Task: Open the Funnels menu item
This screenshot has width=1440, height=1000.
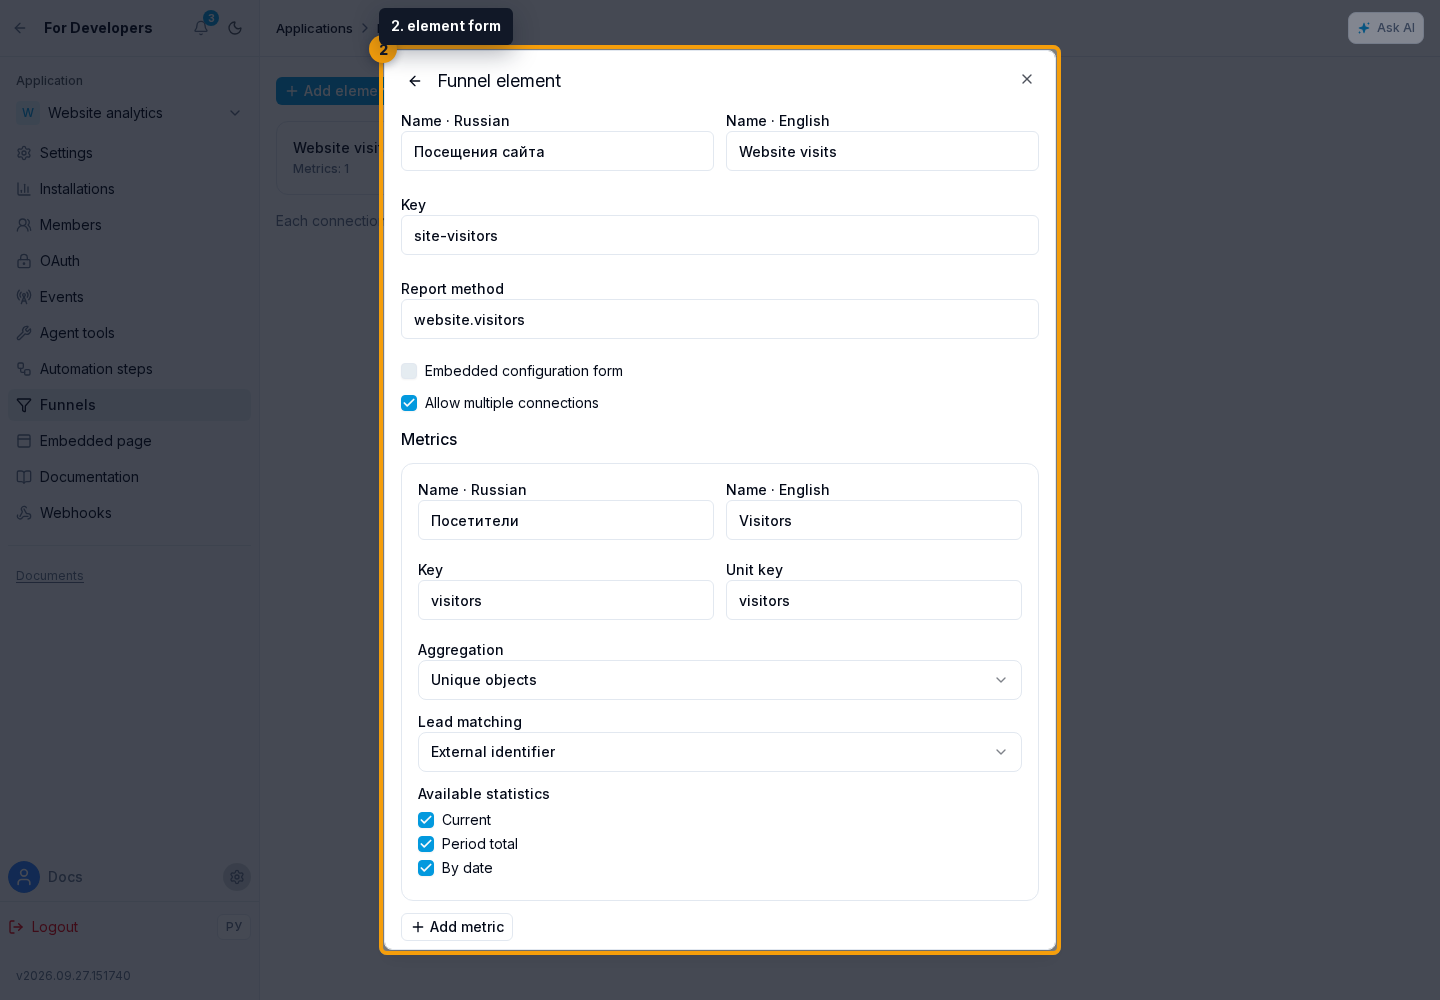Action: 130,405
